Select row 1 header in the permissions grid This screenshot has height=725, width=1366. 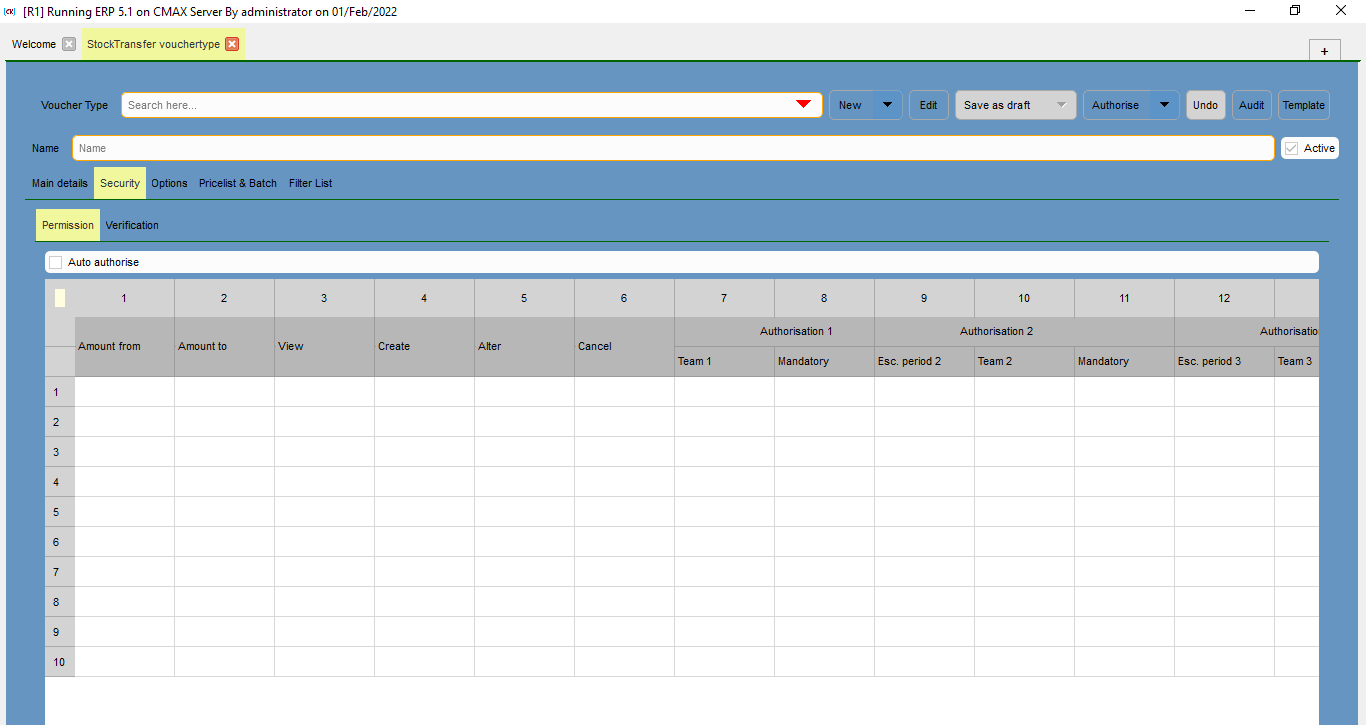click(x=59, y=392)
